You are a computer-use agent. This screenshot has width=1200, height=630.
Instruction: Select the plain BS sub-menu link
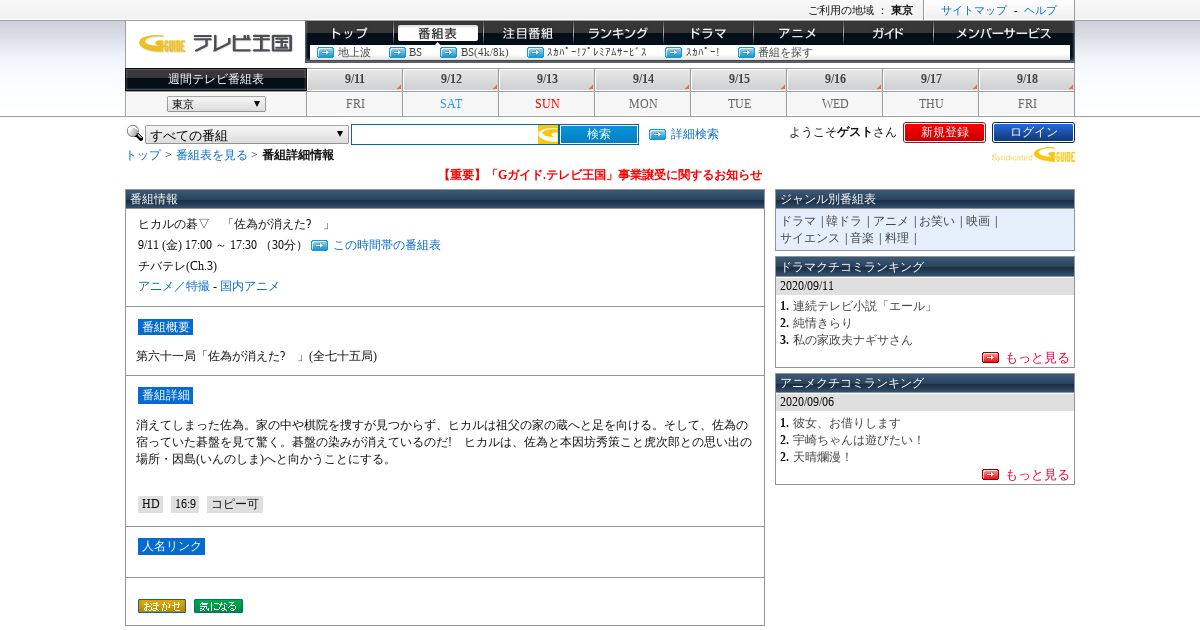[416, 52]
